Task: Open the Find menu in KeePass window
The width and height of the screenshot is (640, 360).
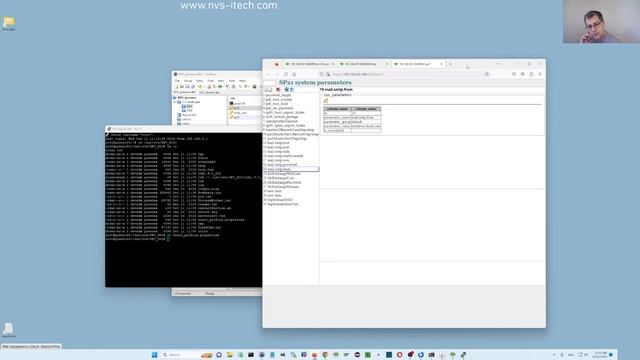Action: tap(211, 81)
